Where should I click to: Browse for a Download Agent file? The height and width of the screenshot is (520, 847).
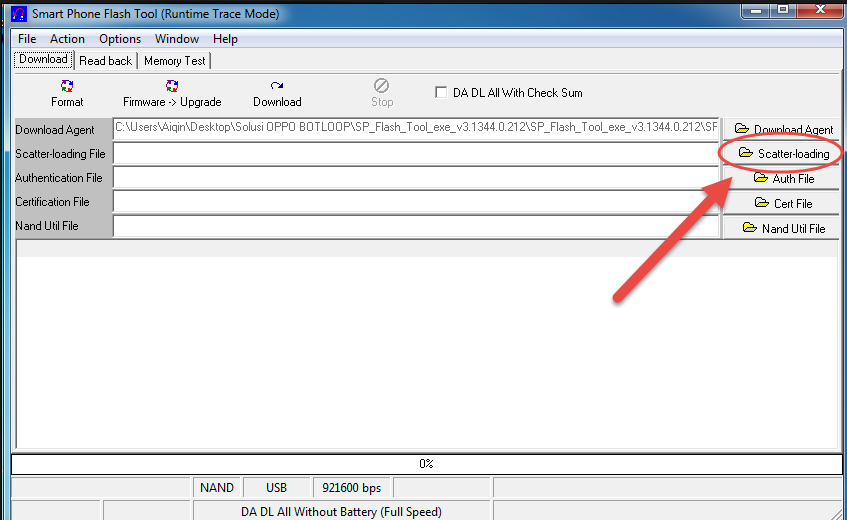[782, 129]
